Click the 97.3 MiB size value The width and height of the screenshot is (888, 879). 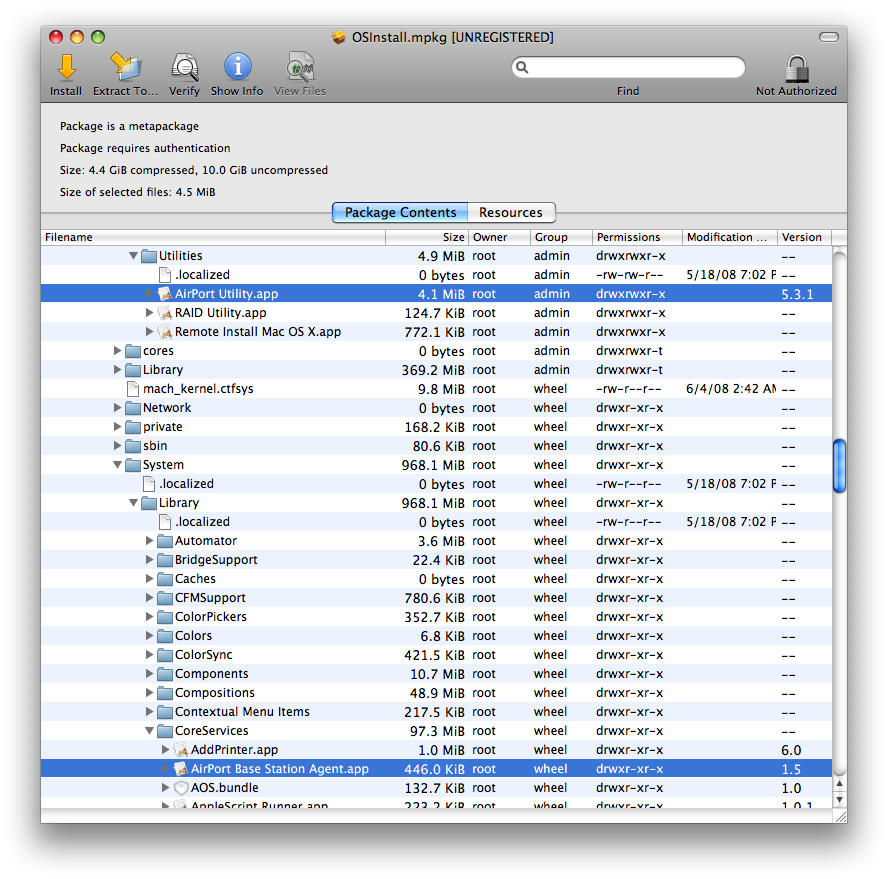pos(437,731)
